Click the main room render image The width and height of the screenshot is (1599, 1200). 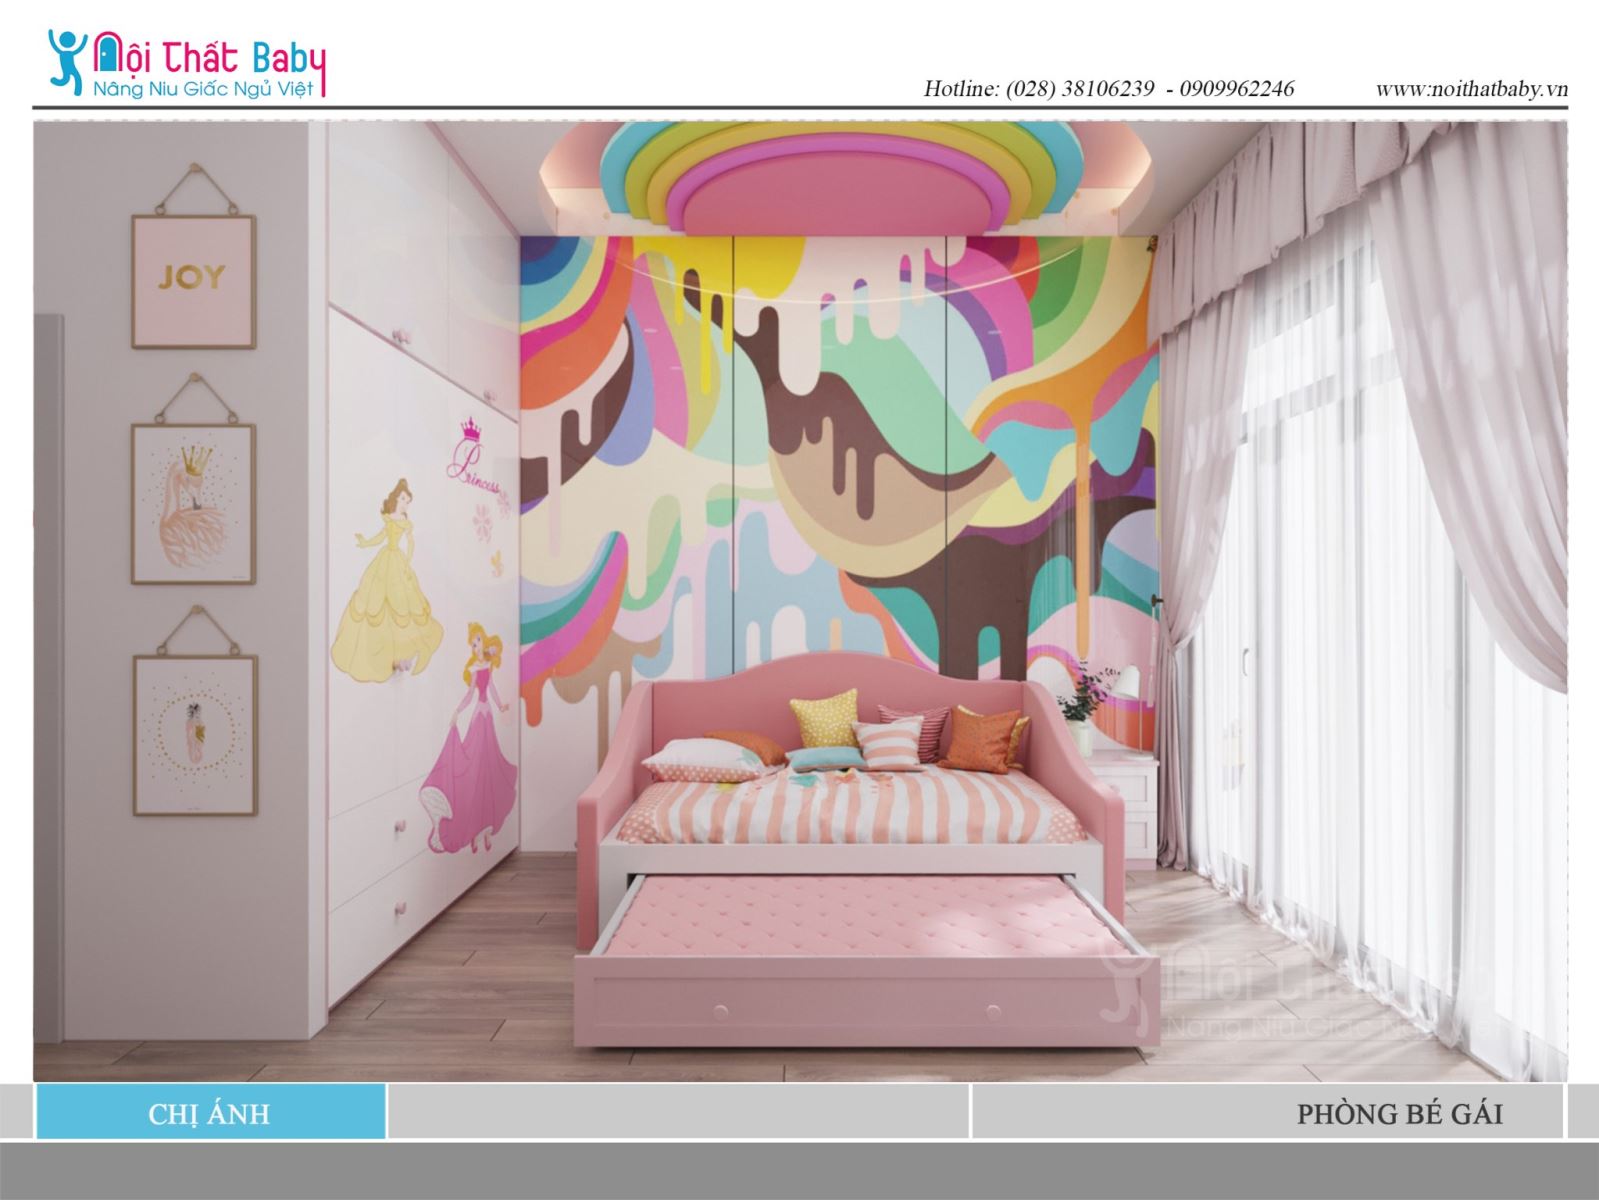(x=800, y=600)
